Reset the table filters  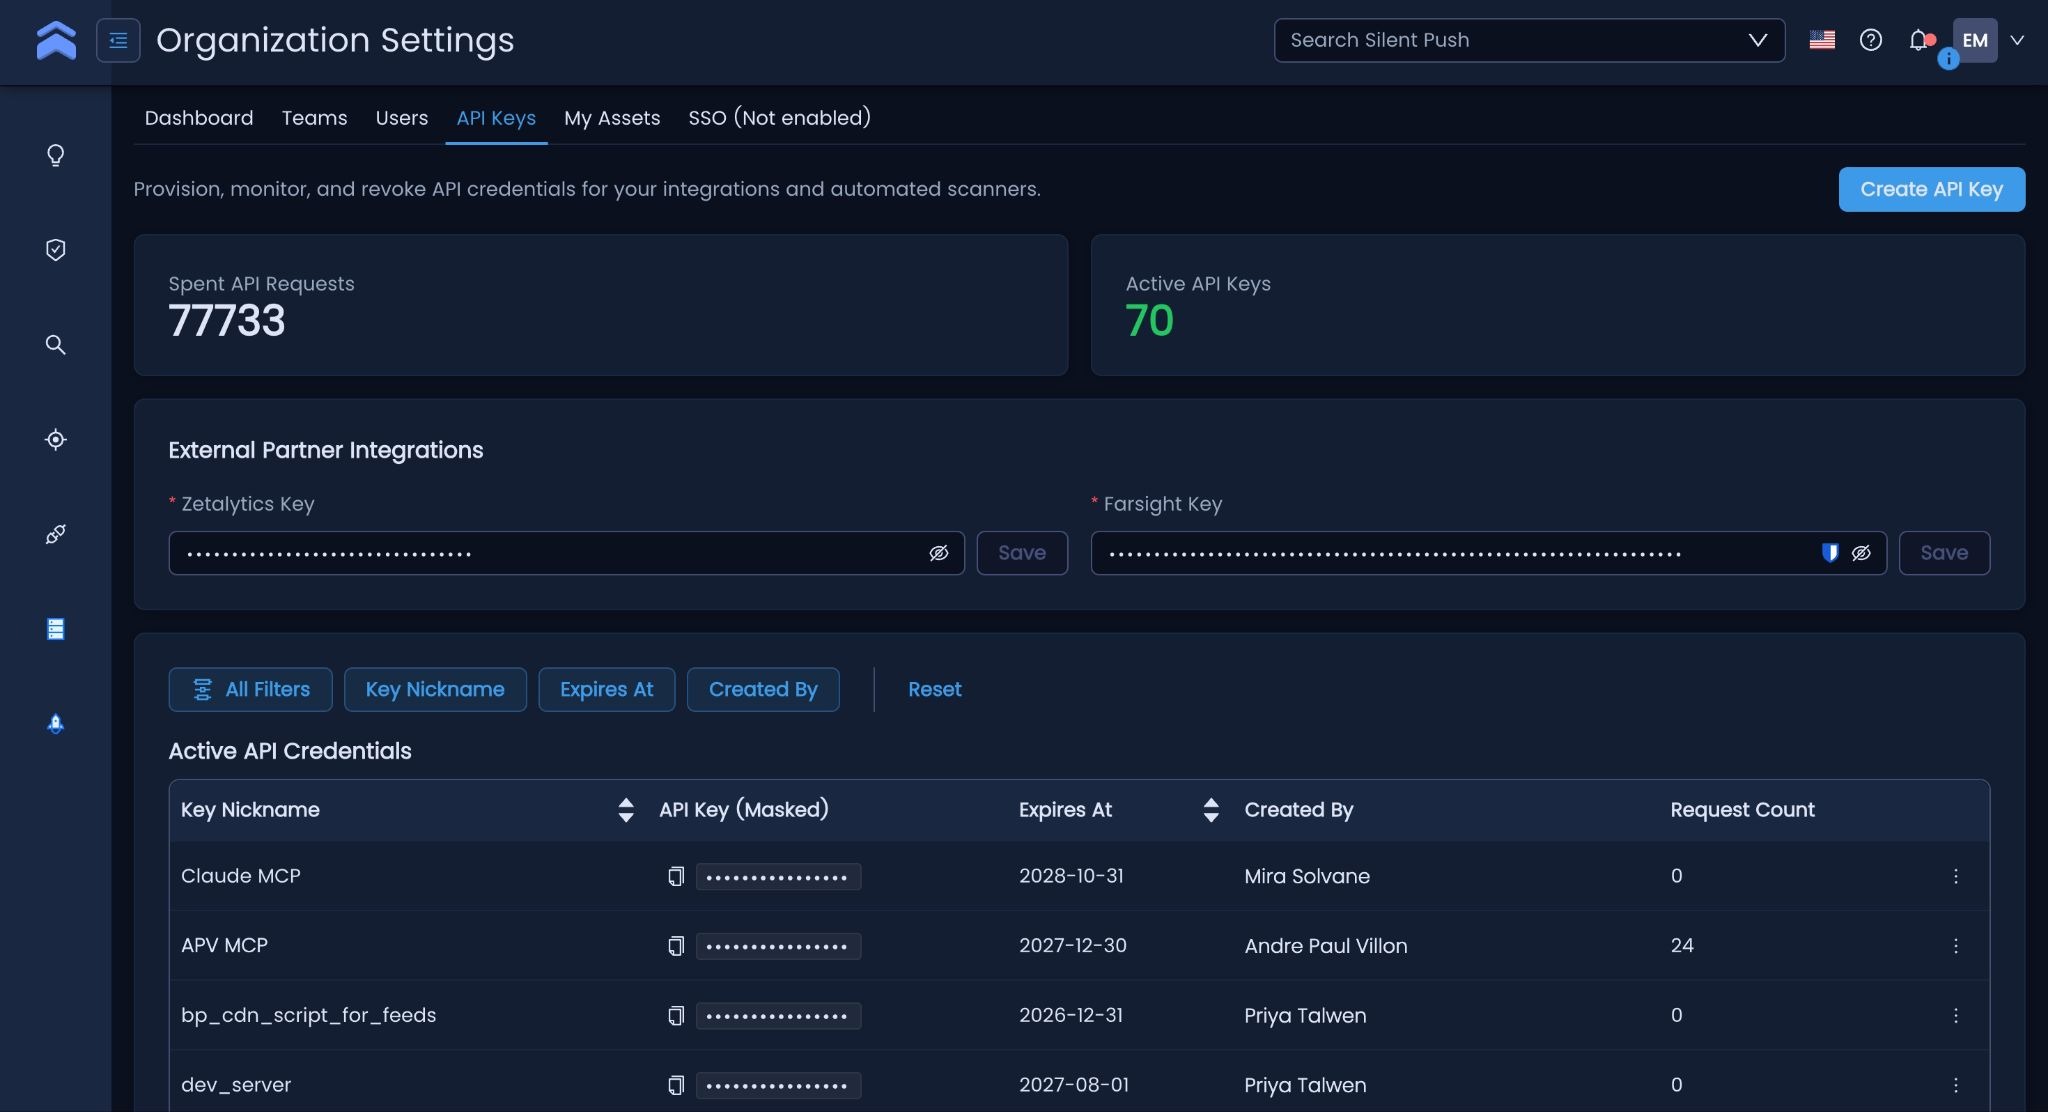pyautogui.click(x=935, y=690)
